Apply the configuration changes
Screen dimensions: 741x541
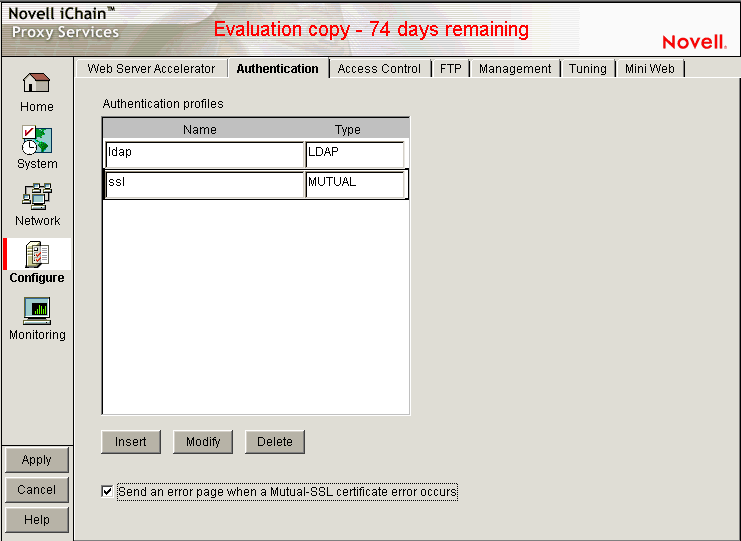(37, 460)
